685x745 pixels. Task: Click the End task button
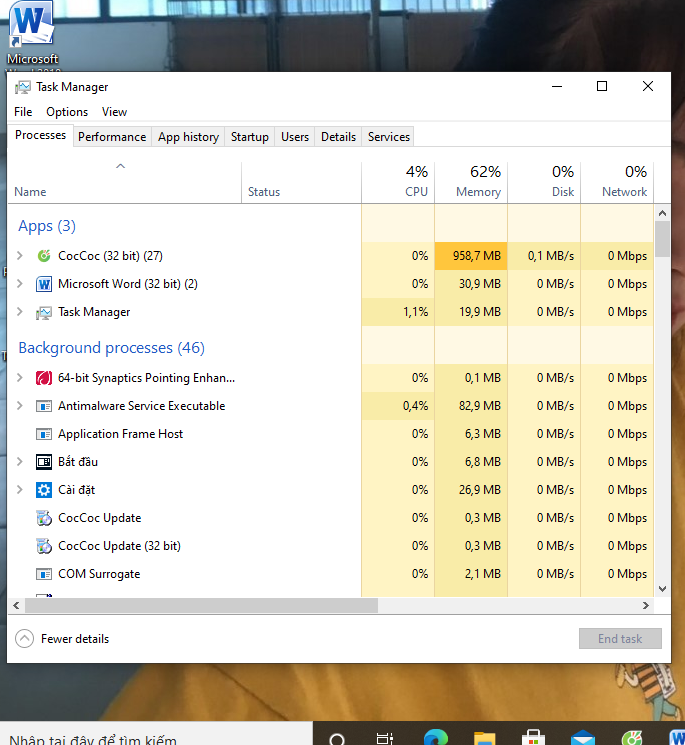(620, 639)
